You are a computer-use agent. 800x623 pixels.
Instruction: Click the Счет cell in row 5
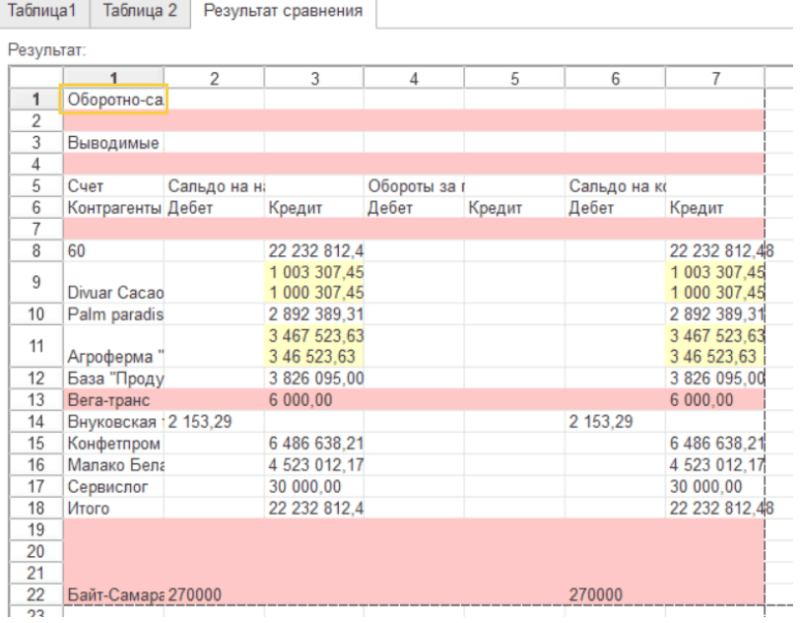(113, 186)
